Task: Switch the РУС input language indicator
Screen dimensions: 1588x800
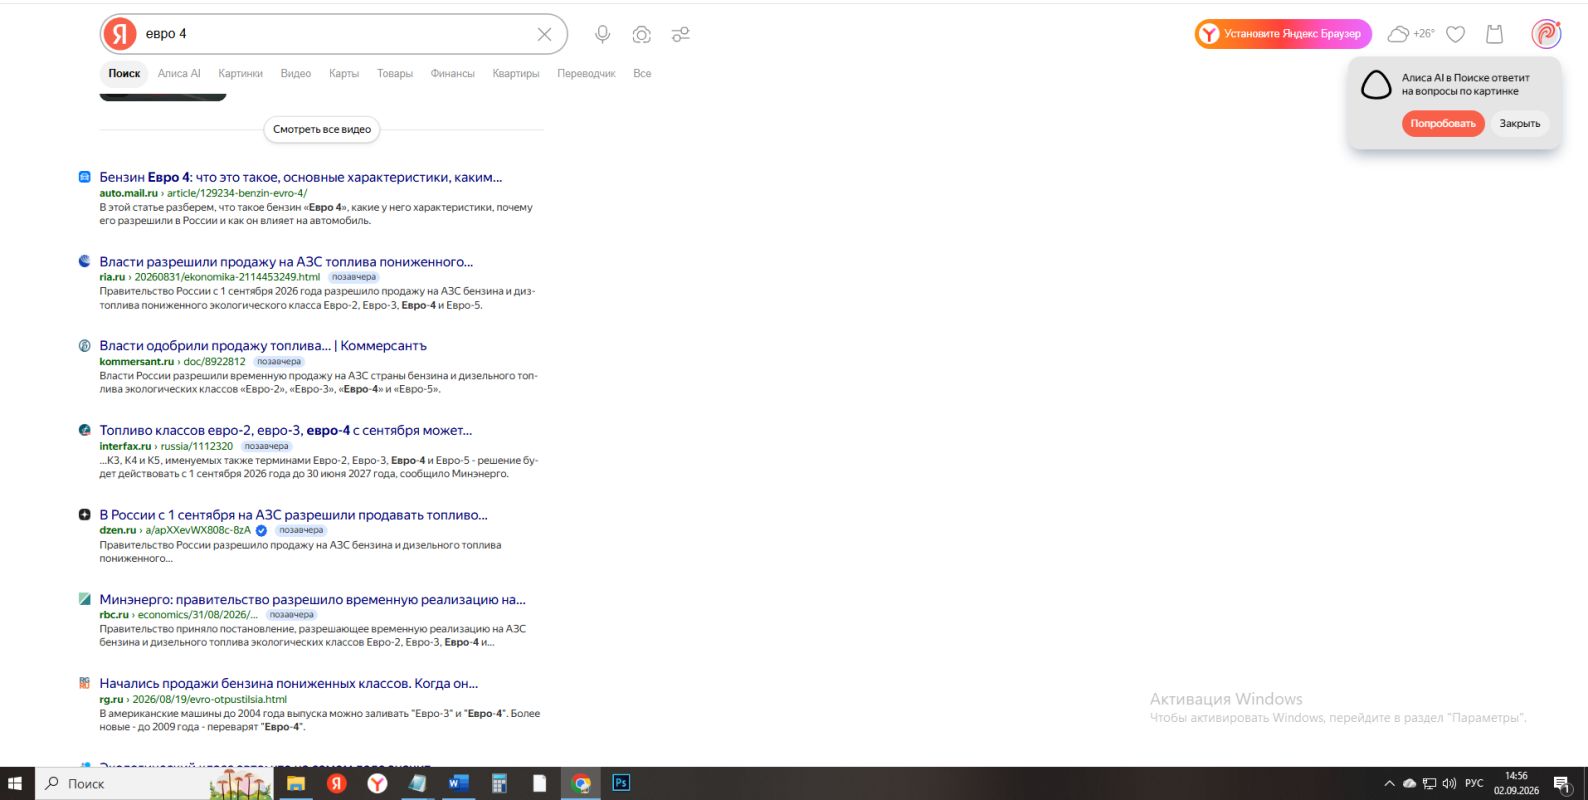Action: 1474,783
